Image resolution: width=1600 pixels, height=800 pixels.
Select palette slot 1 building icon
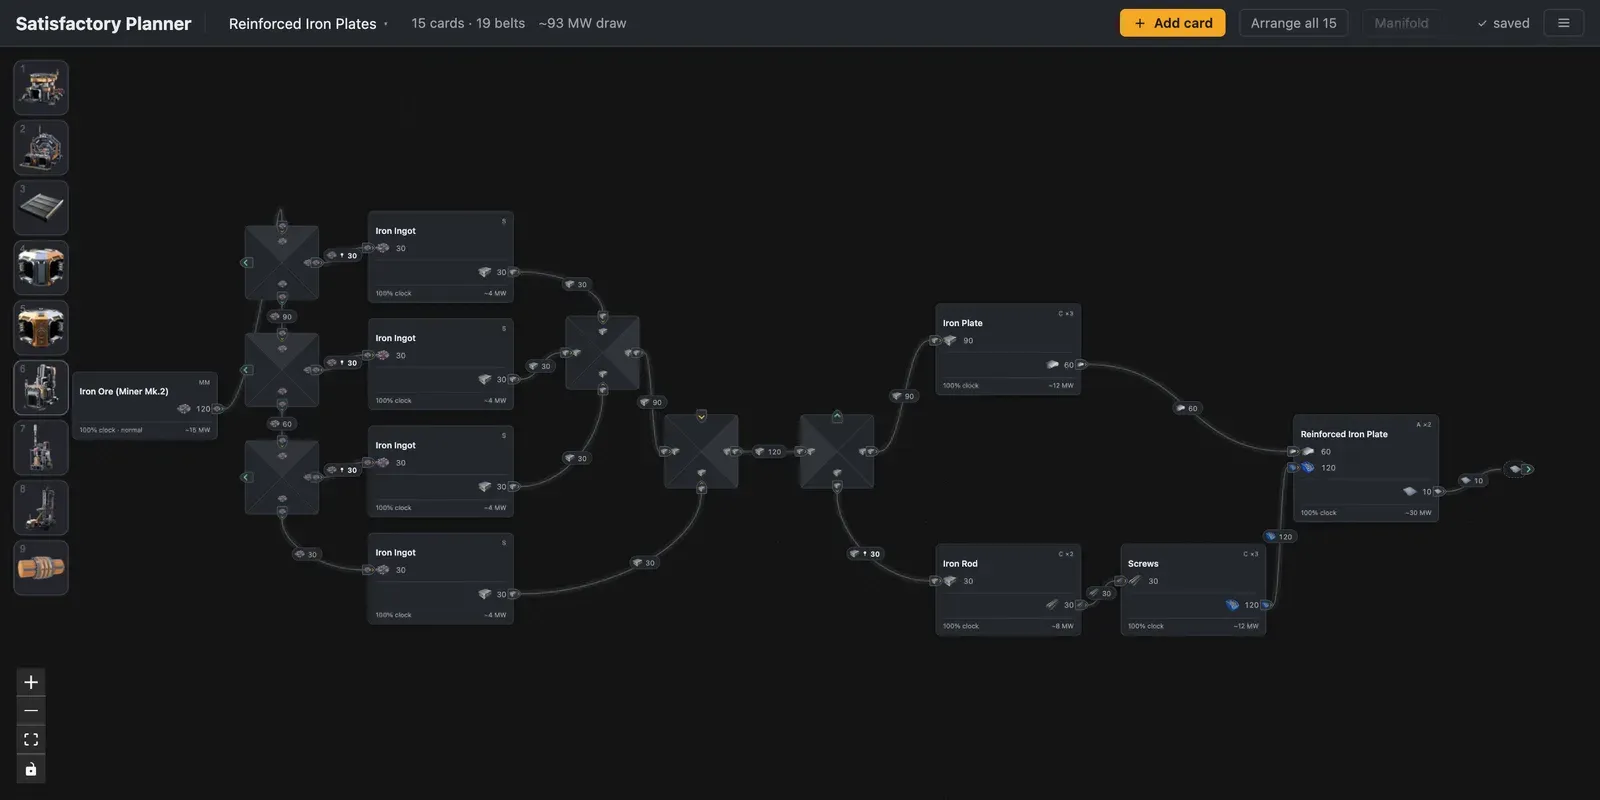(41, 87)
